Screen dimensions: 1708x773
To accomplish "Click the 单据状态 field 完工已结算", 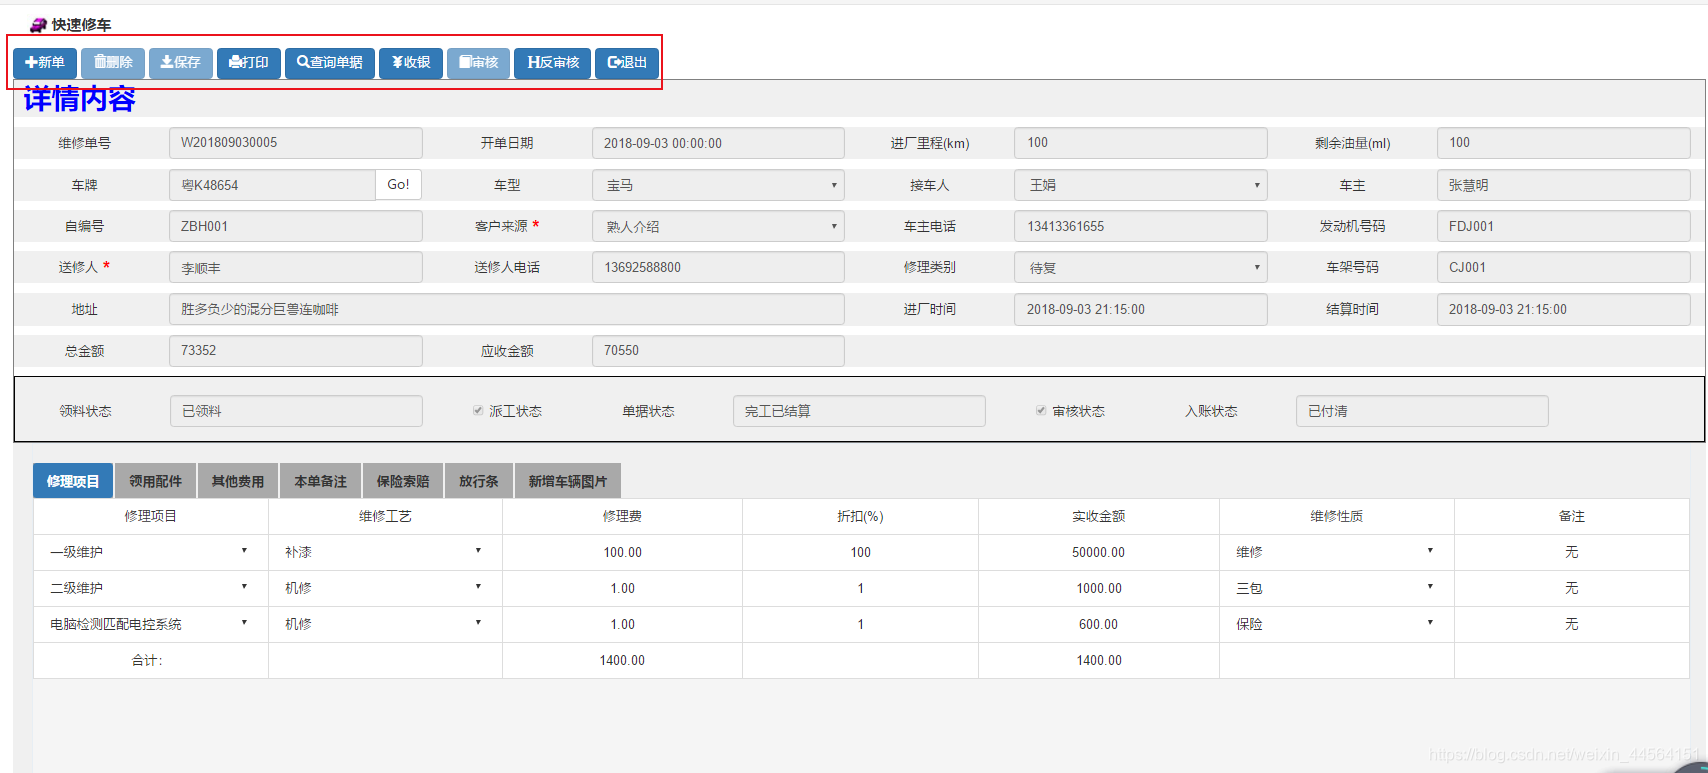I will pos(859,411).
